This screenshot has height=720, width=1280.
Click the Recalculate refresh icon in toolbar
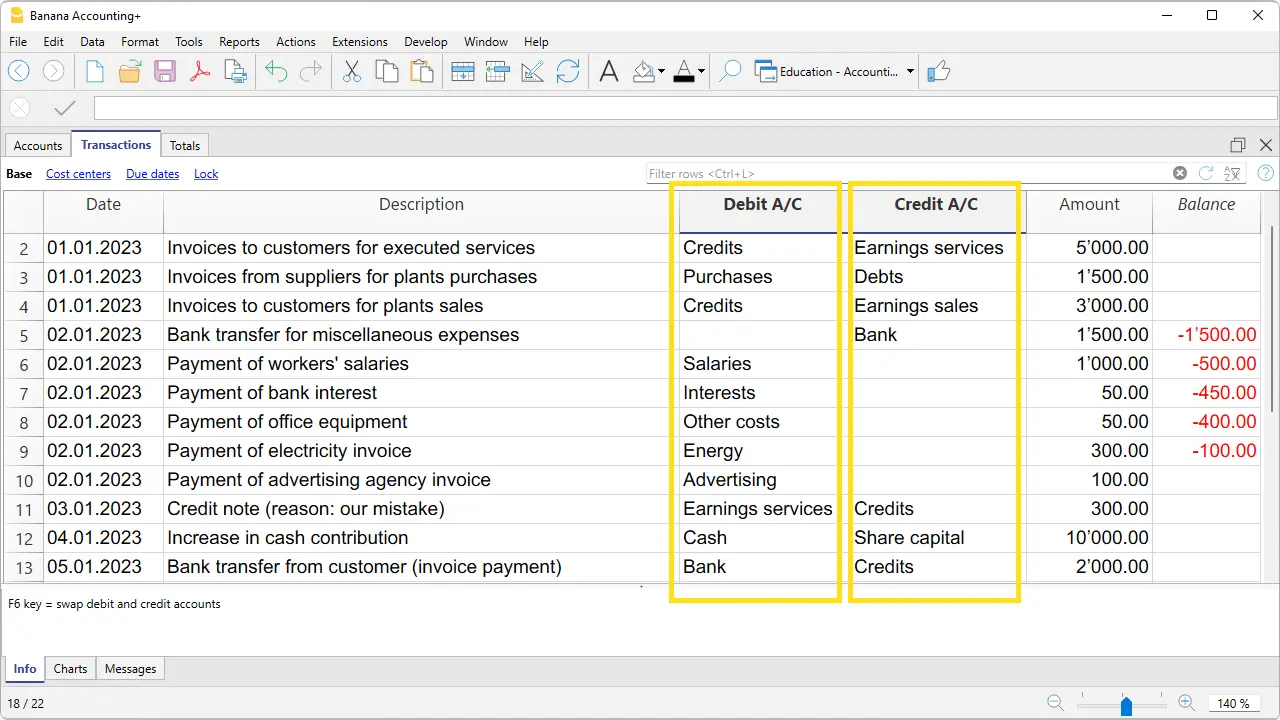tap(568, 71)
